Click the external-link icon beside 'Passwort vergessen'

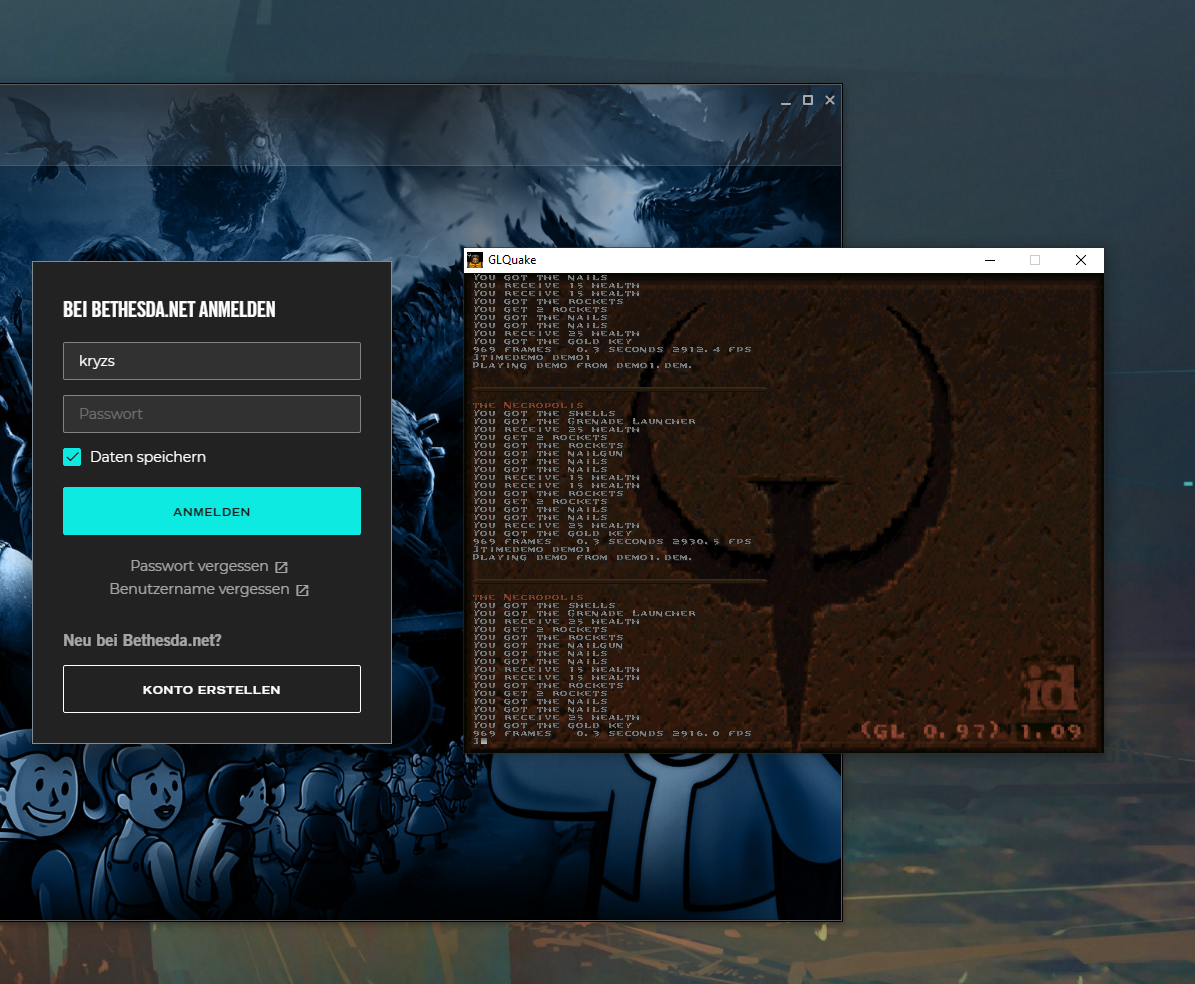(x=281, y=567)
